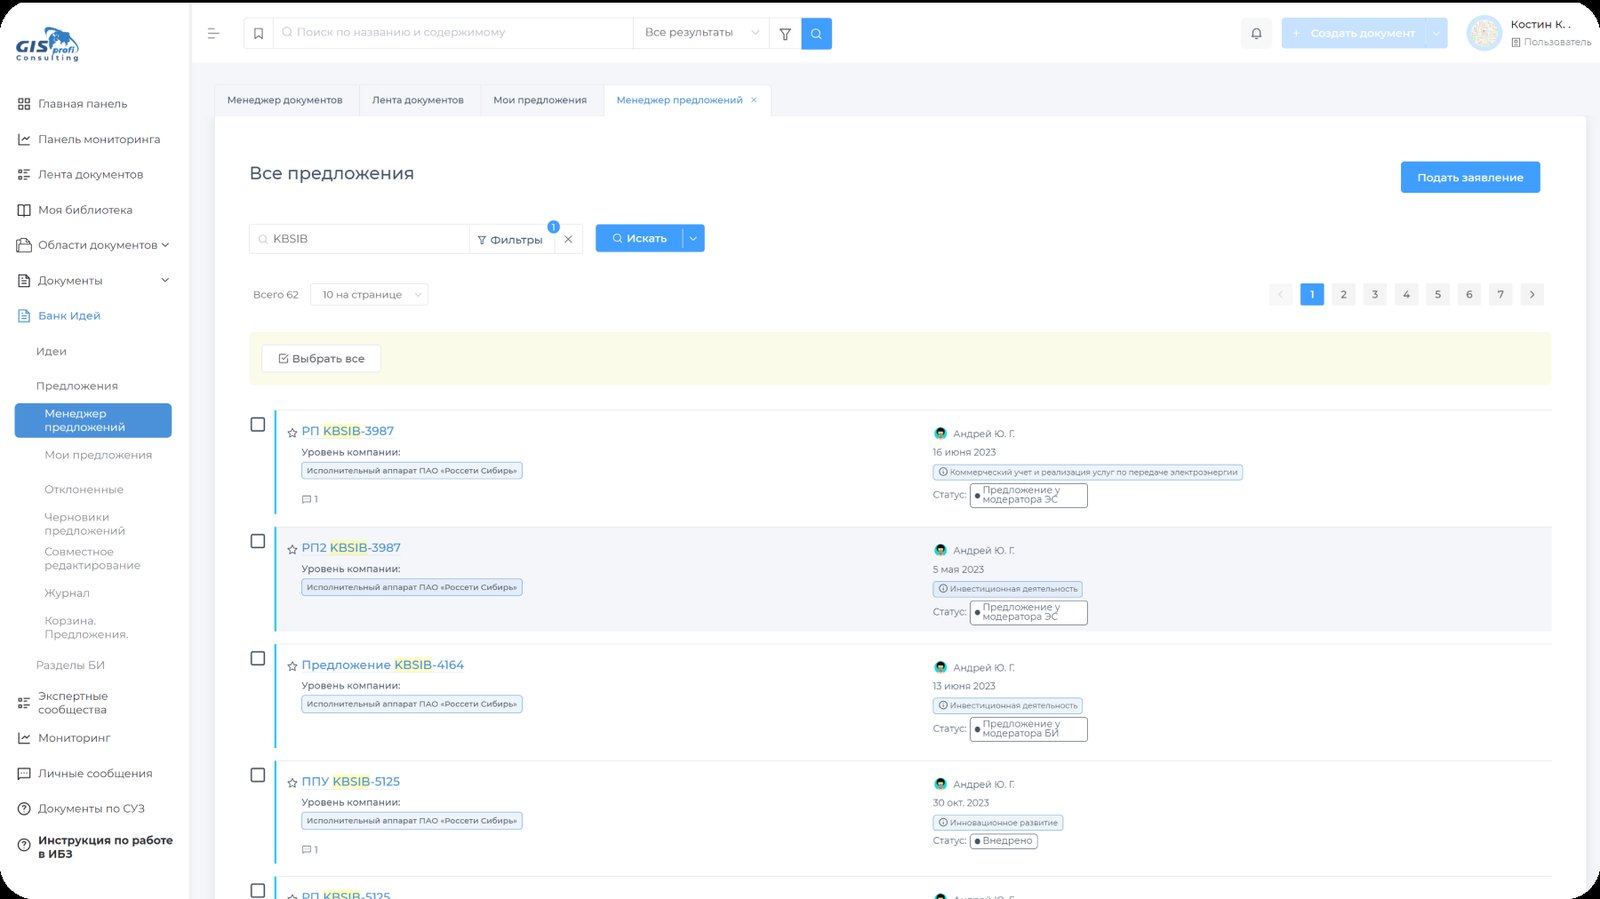The width and height of the screenshot is (1600, 899).
Task: Open dropdown arrow beside Создать документ
Action: click(1436, 33)
